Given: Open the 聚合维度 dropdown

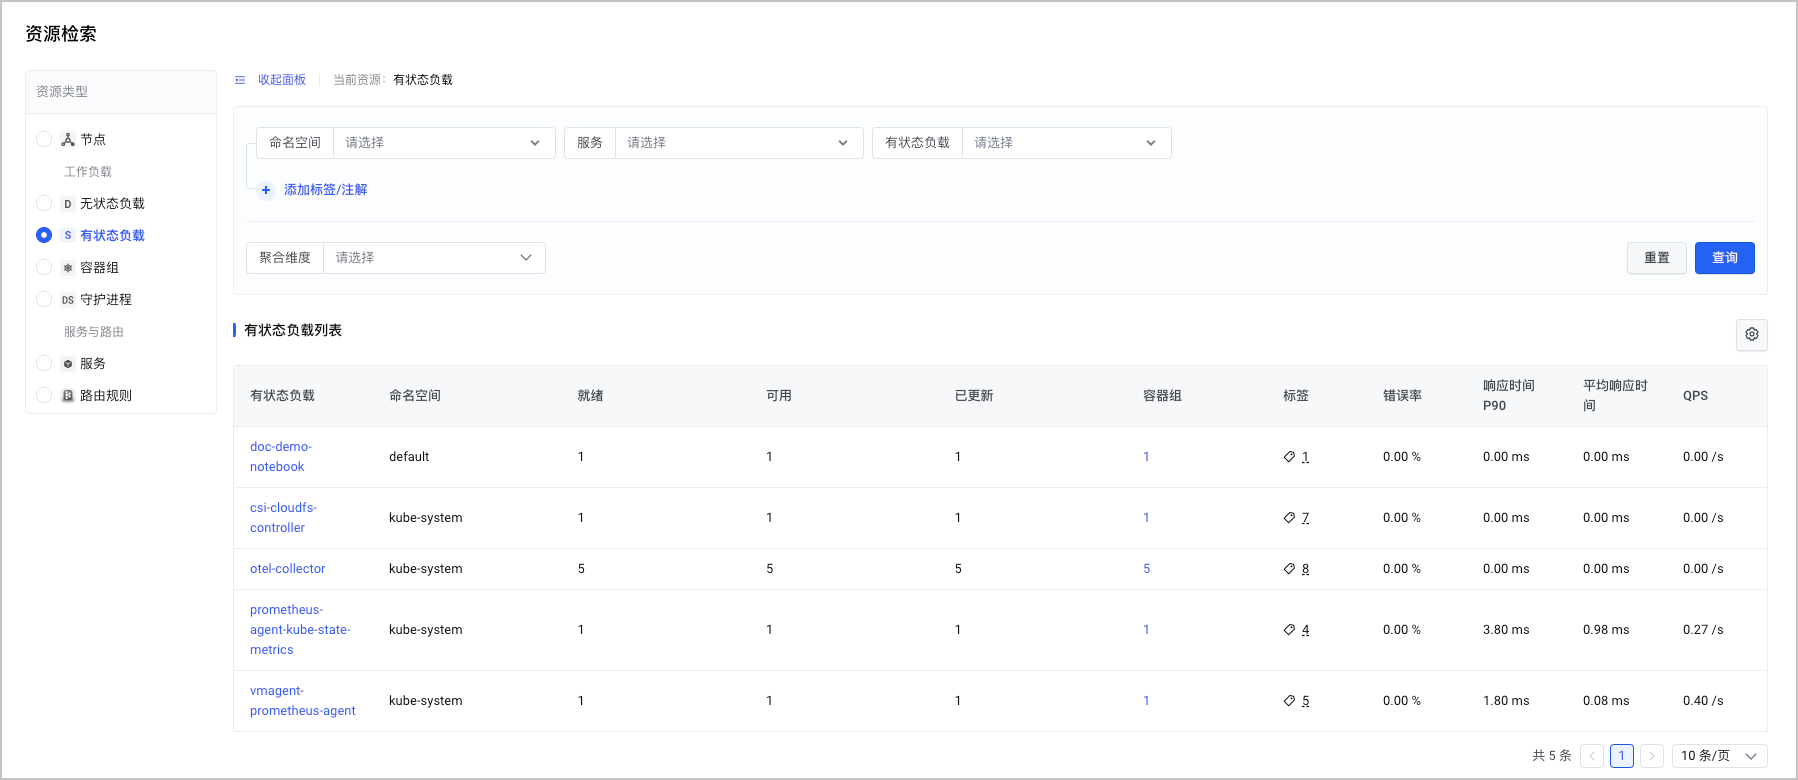Looking at the screenshot, I should (434, 258).
